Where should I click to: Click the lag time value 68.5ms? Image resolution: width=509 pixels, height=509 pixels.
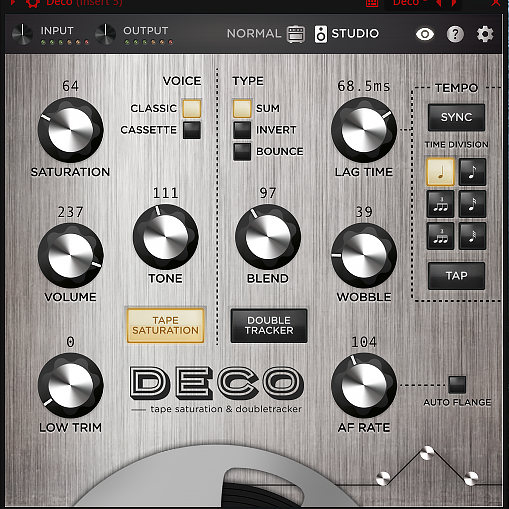pos(364,86)
